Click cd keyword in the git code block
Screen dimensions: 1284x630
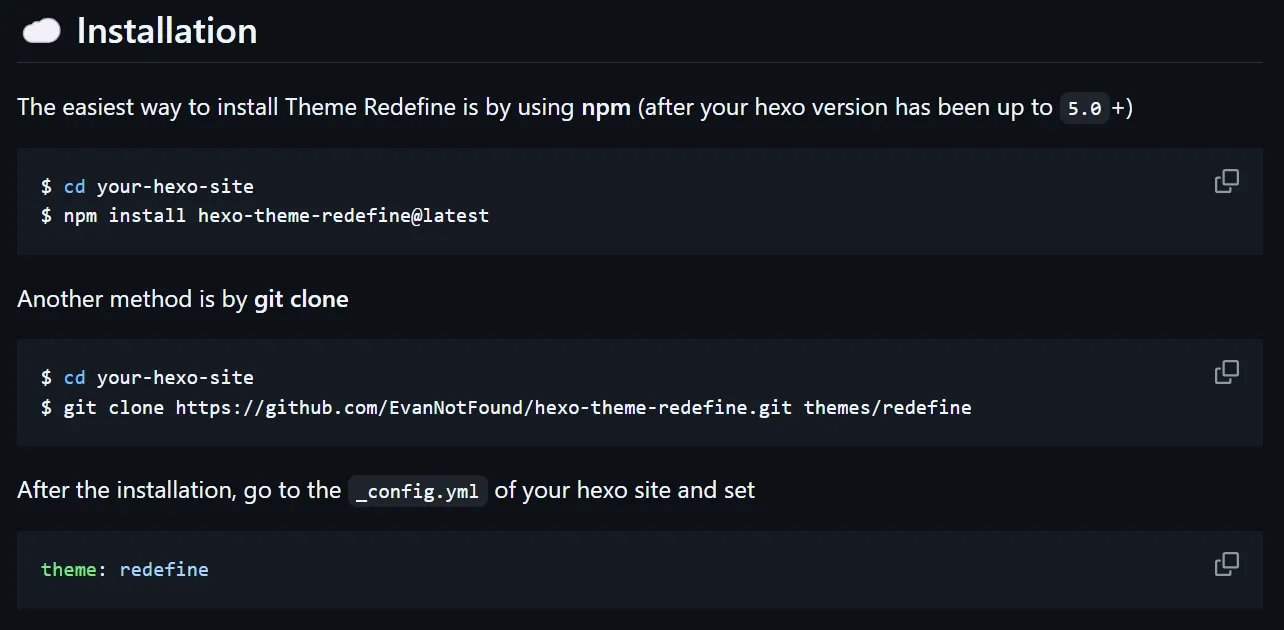click(x=75, y=377)
